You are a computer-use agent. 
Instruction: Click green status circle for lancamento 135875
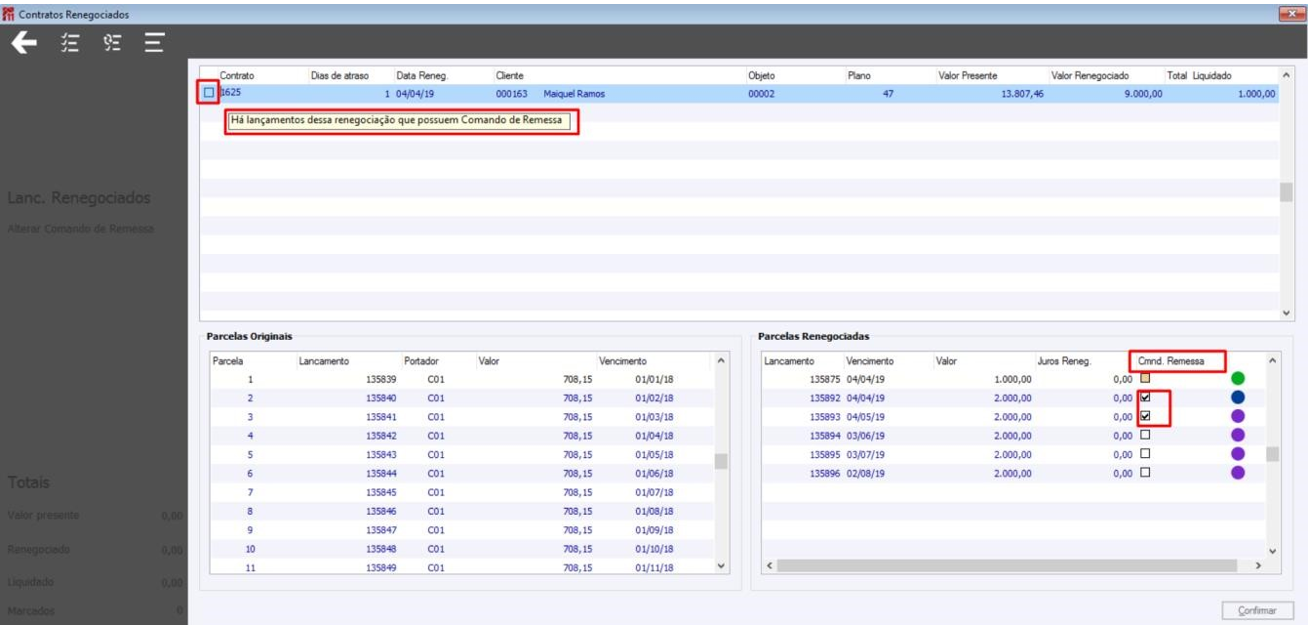[1238, 379]
